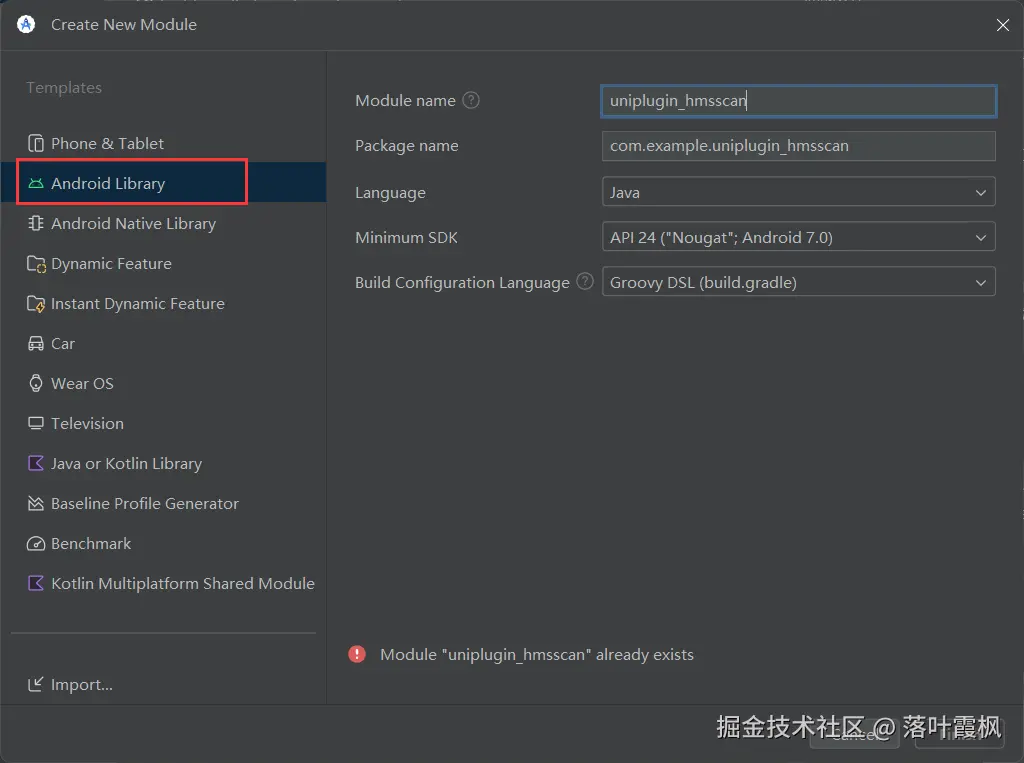This screenshot has height=763, width=1024.
Task: Click the Android Studio logo icon
Action: coord(26,24)
